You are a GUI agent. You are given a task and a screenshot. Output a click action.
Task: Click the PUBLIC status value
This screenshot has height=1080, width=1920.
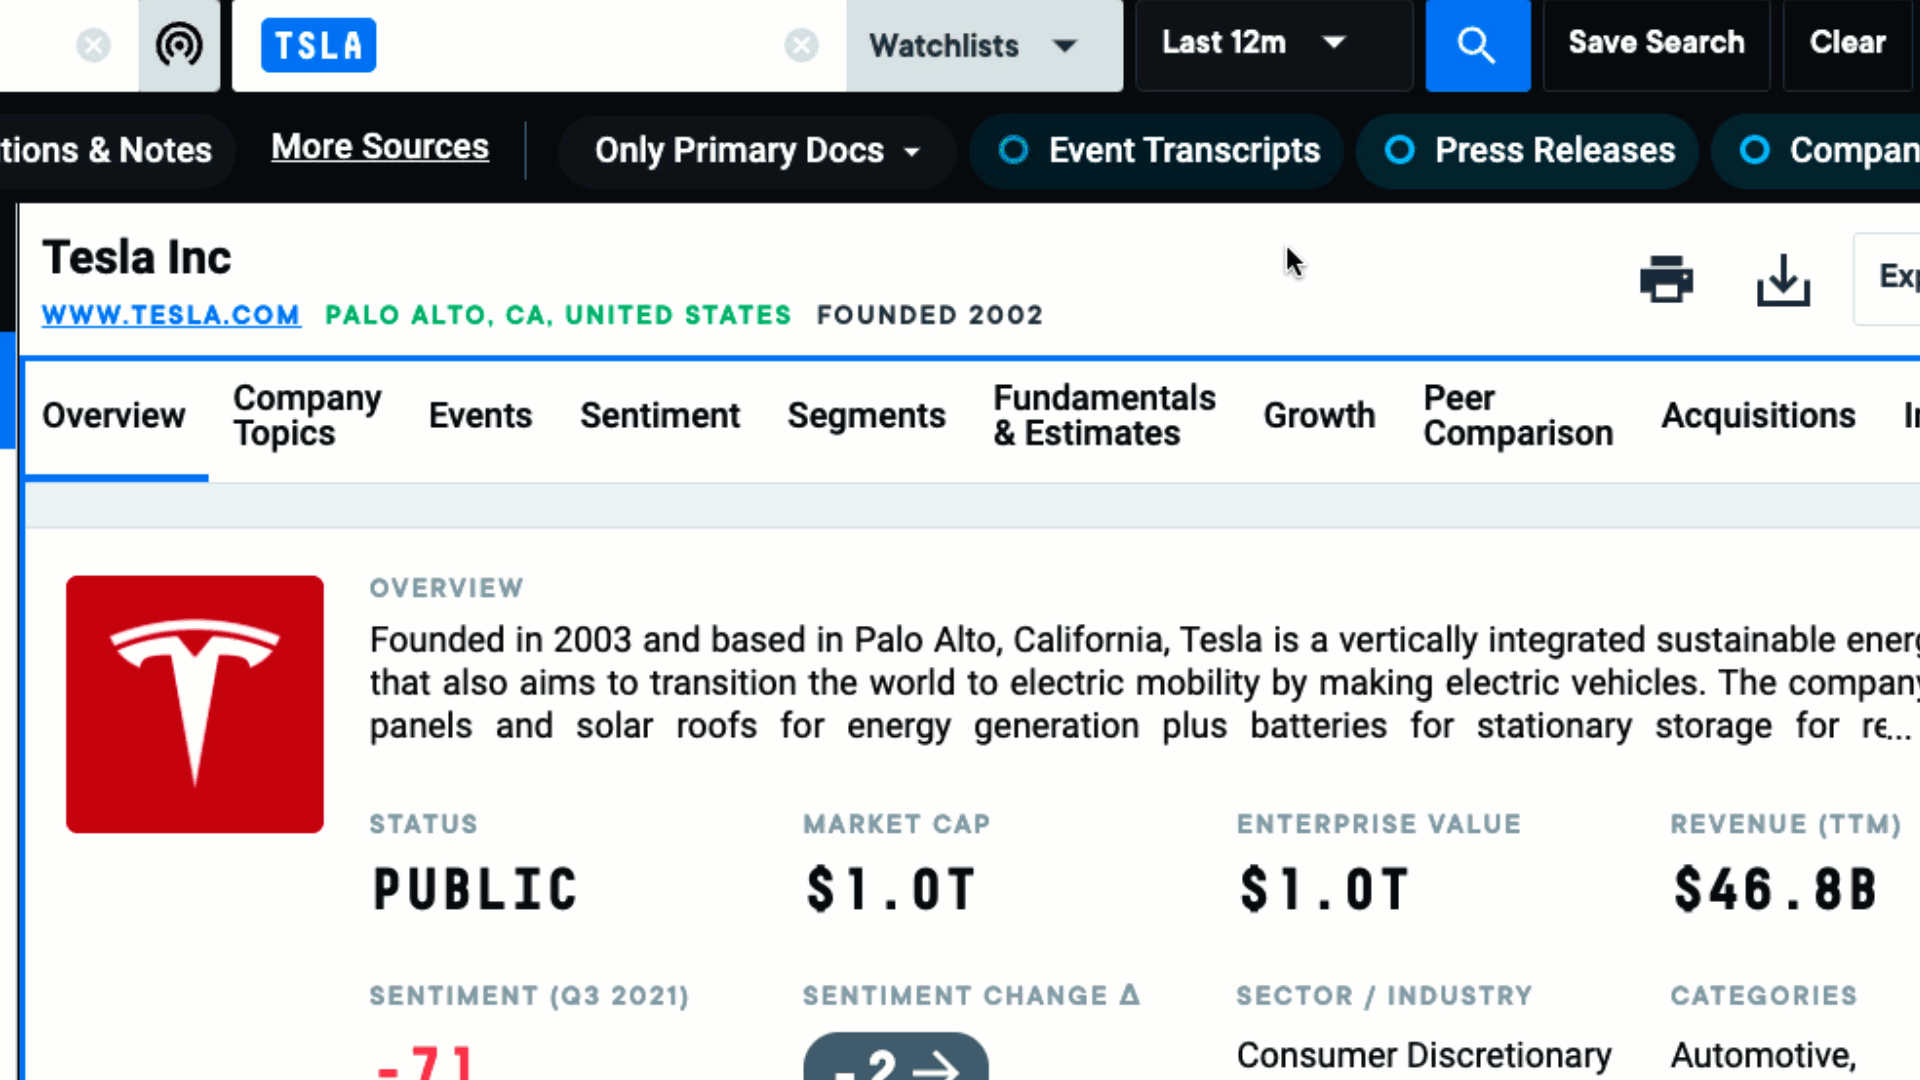pos(475,890)
